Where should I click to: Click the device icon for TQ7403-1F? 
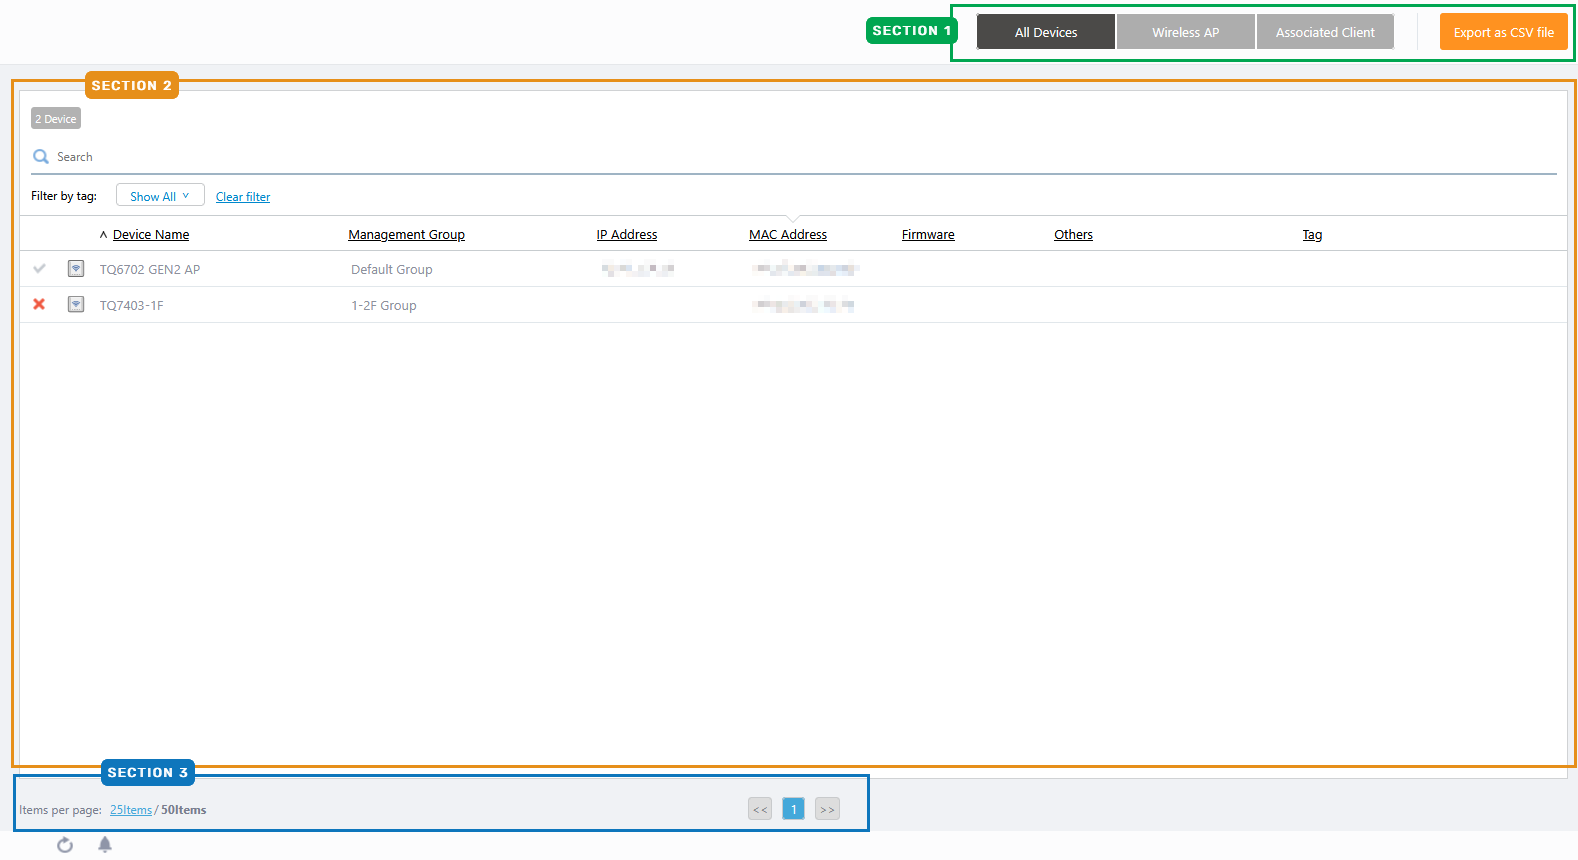pyautogui.click(x=76, y=305)
